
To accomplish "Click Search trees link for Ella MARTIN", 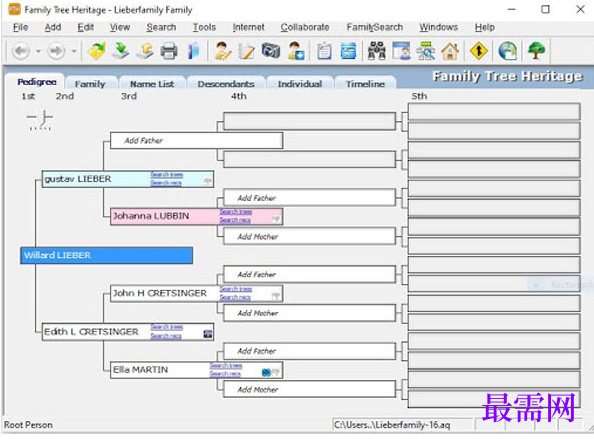I will 226,366.
